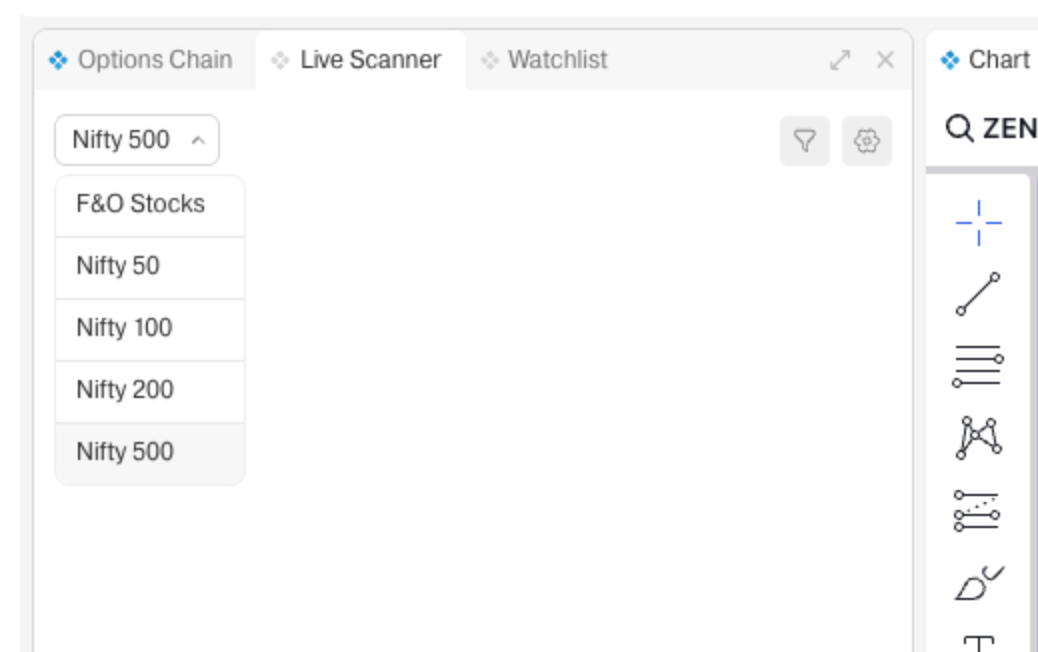Collapse the Nifty 500 index dropdown
The image size is (1038, 652).
(x=137, y=141)
